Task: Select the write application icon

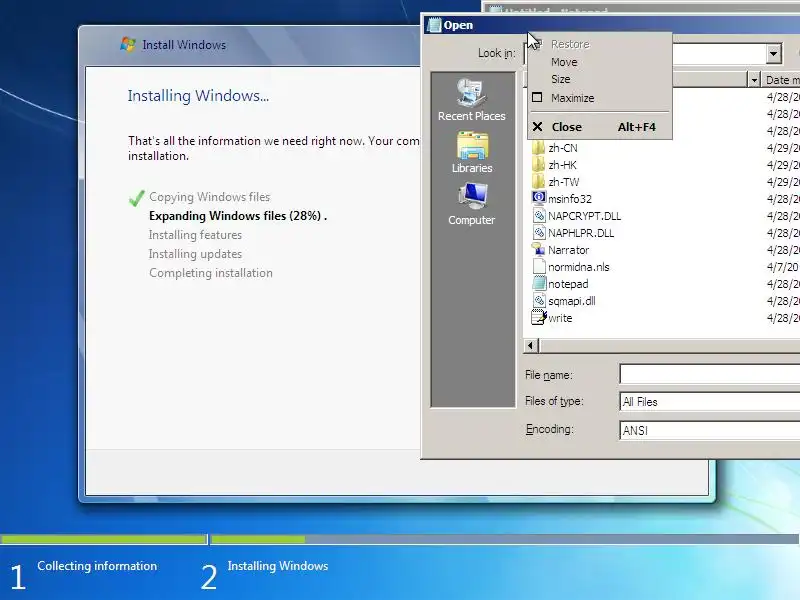Action: pyautogui.click(x=539, y=317)
